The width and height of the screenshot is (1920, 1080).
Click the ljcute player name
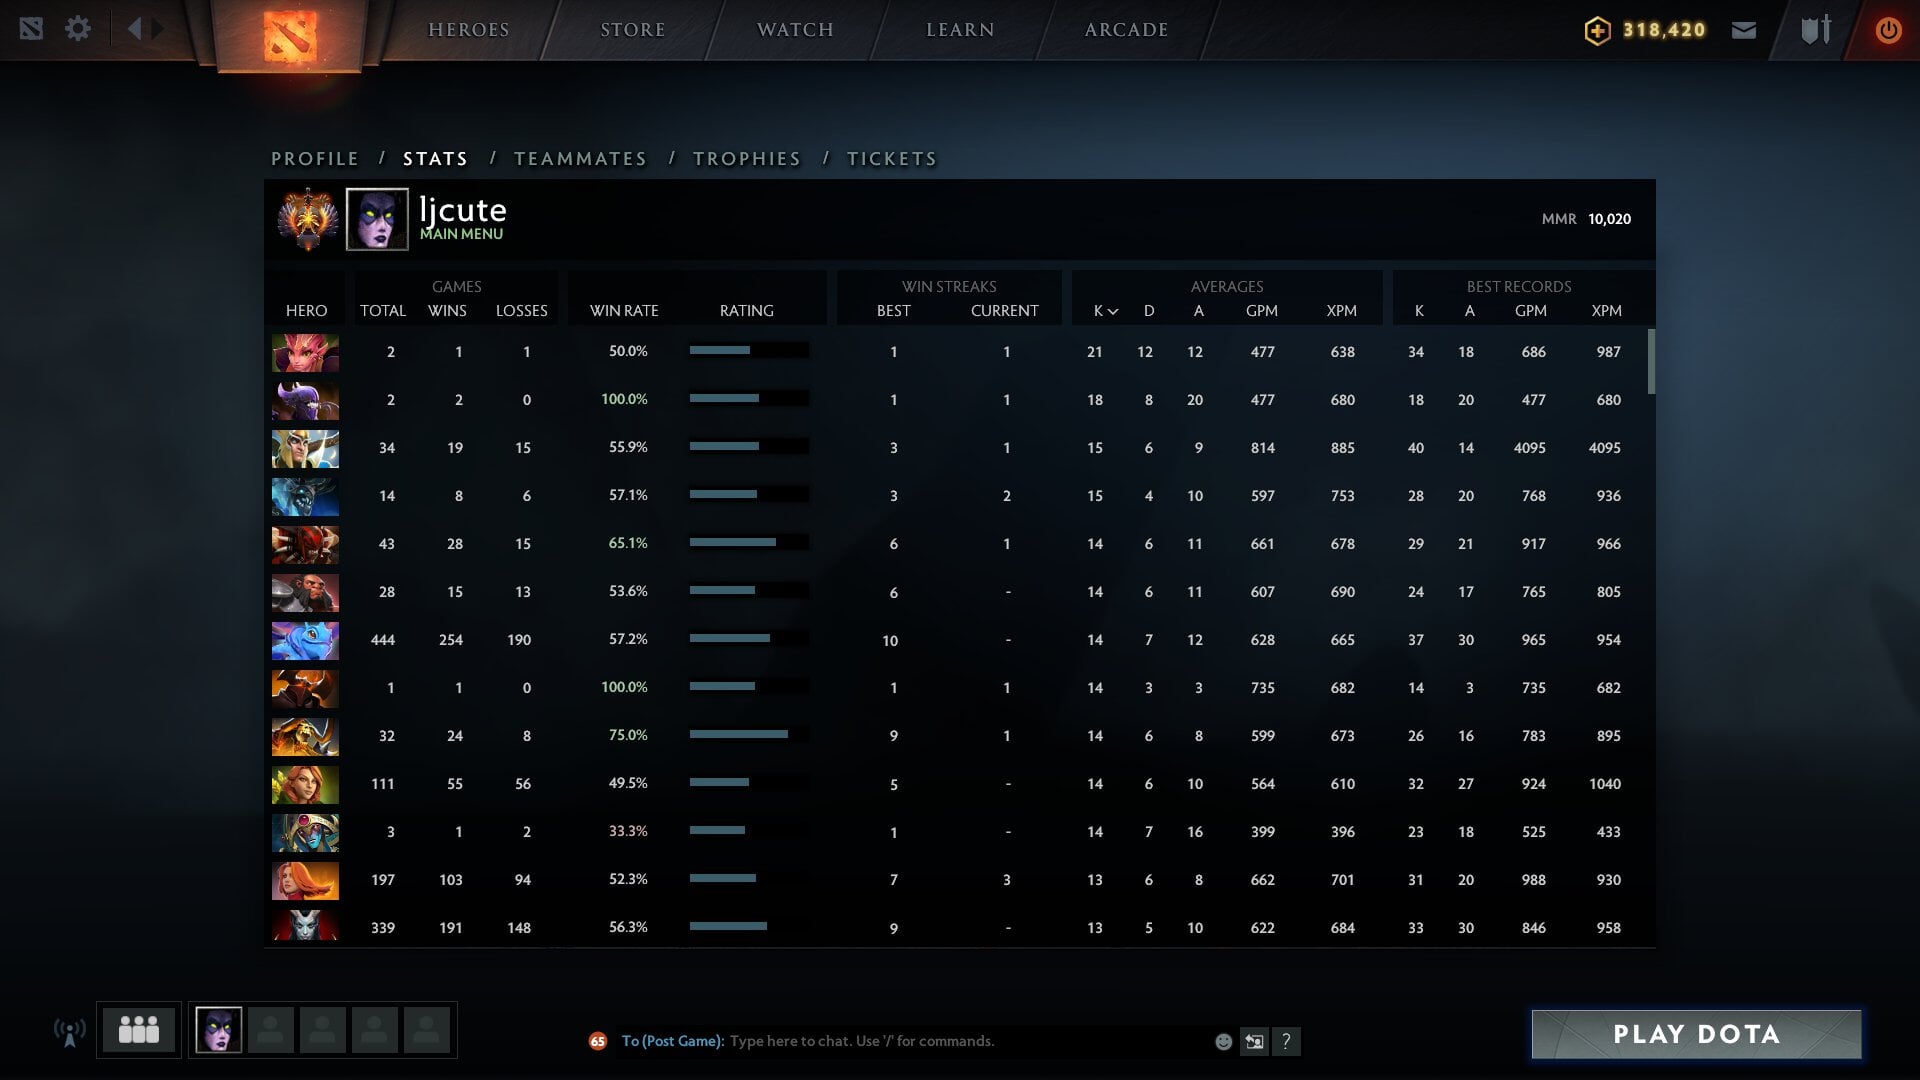463,210
